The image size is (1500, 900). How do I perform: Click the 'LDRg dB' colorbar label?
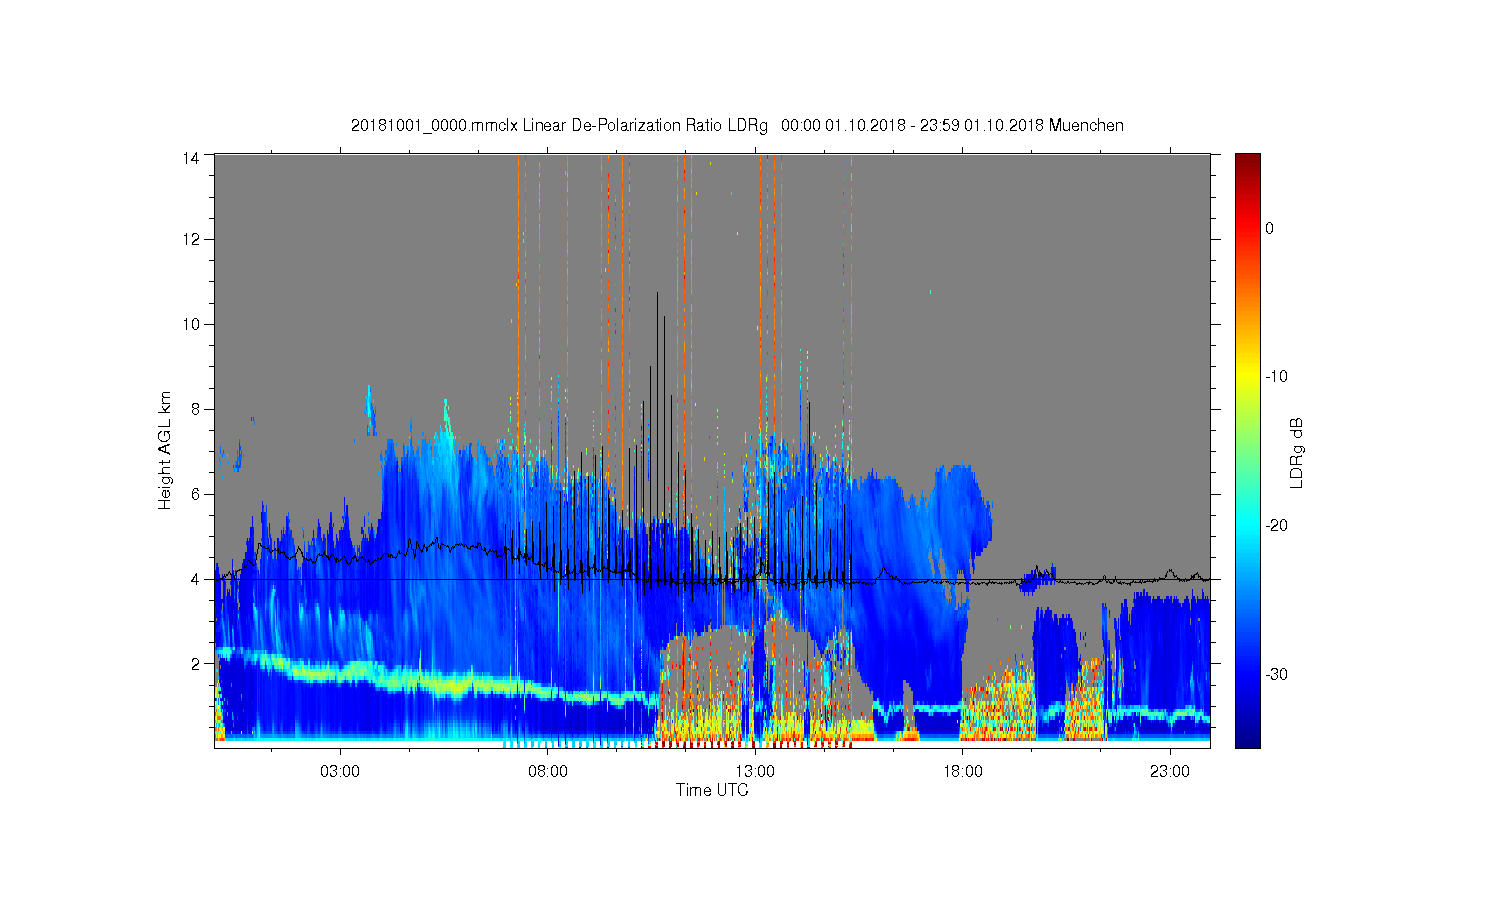point(1297,452)
